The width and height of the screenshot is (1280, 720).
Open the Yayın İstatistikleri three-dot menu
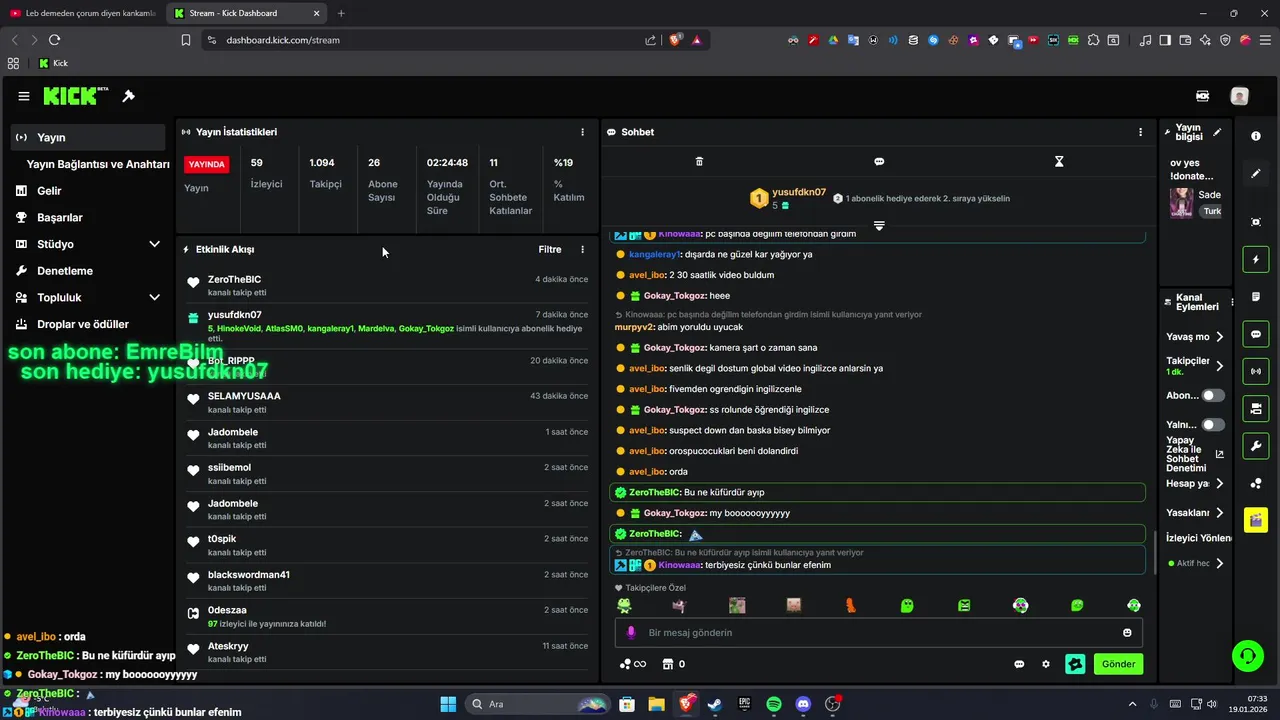[x=583, y=132]
